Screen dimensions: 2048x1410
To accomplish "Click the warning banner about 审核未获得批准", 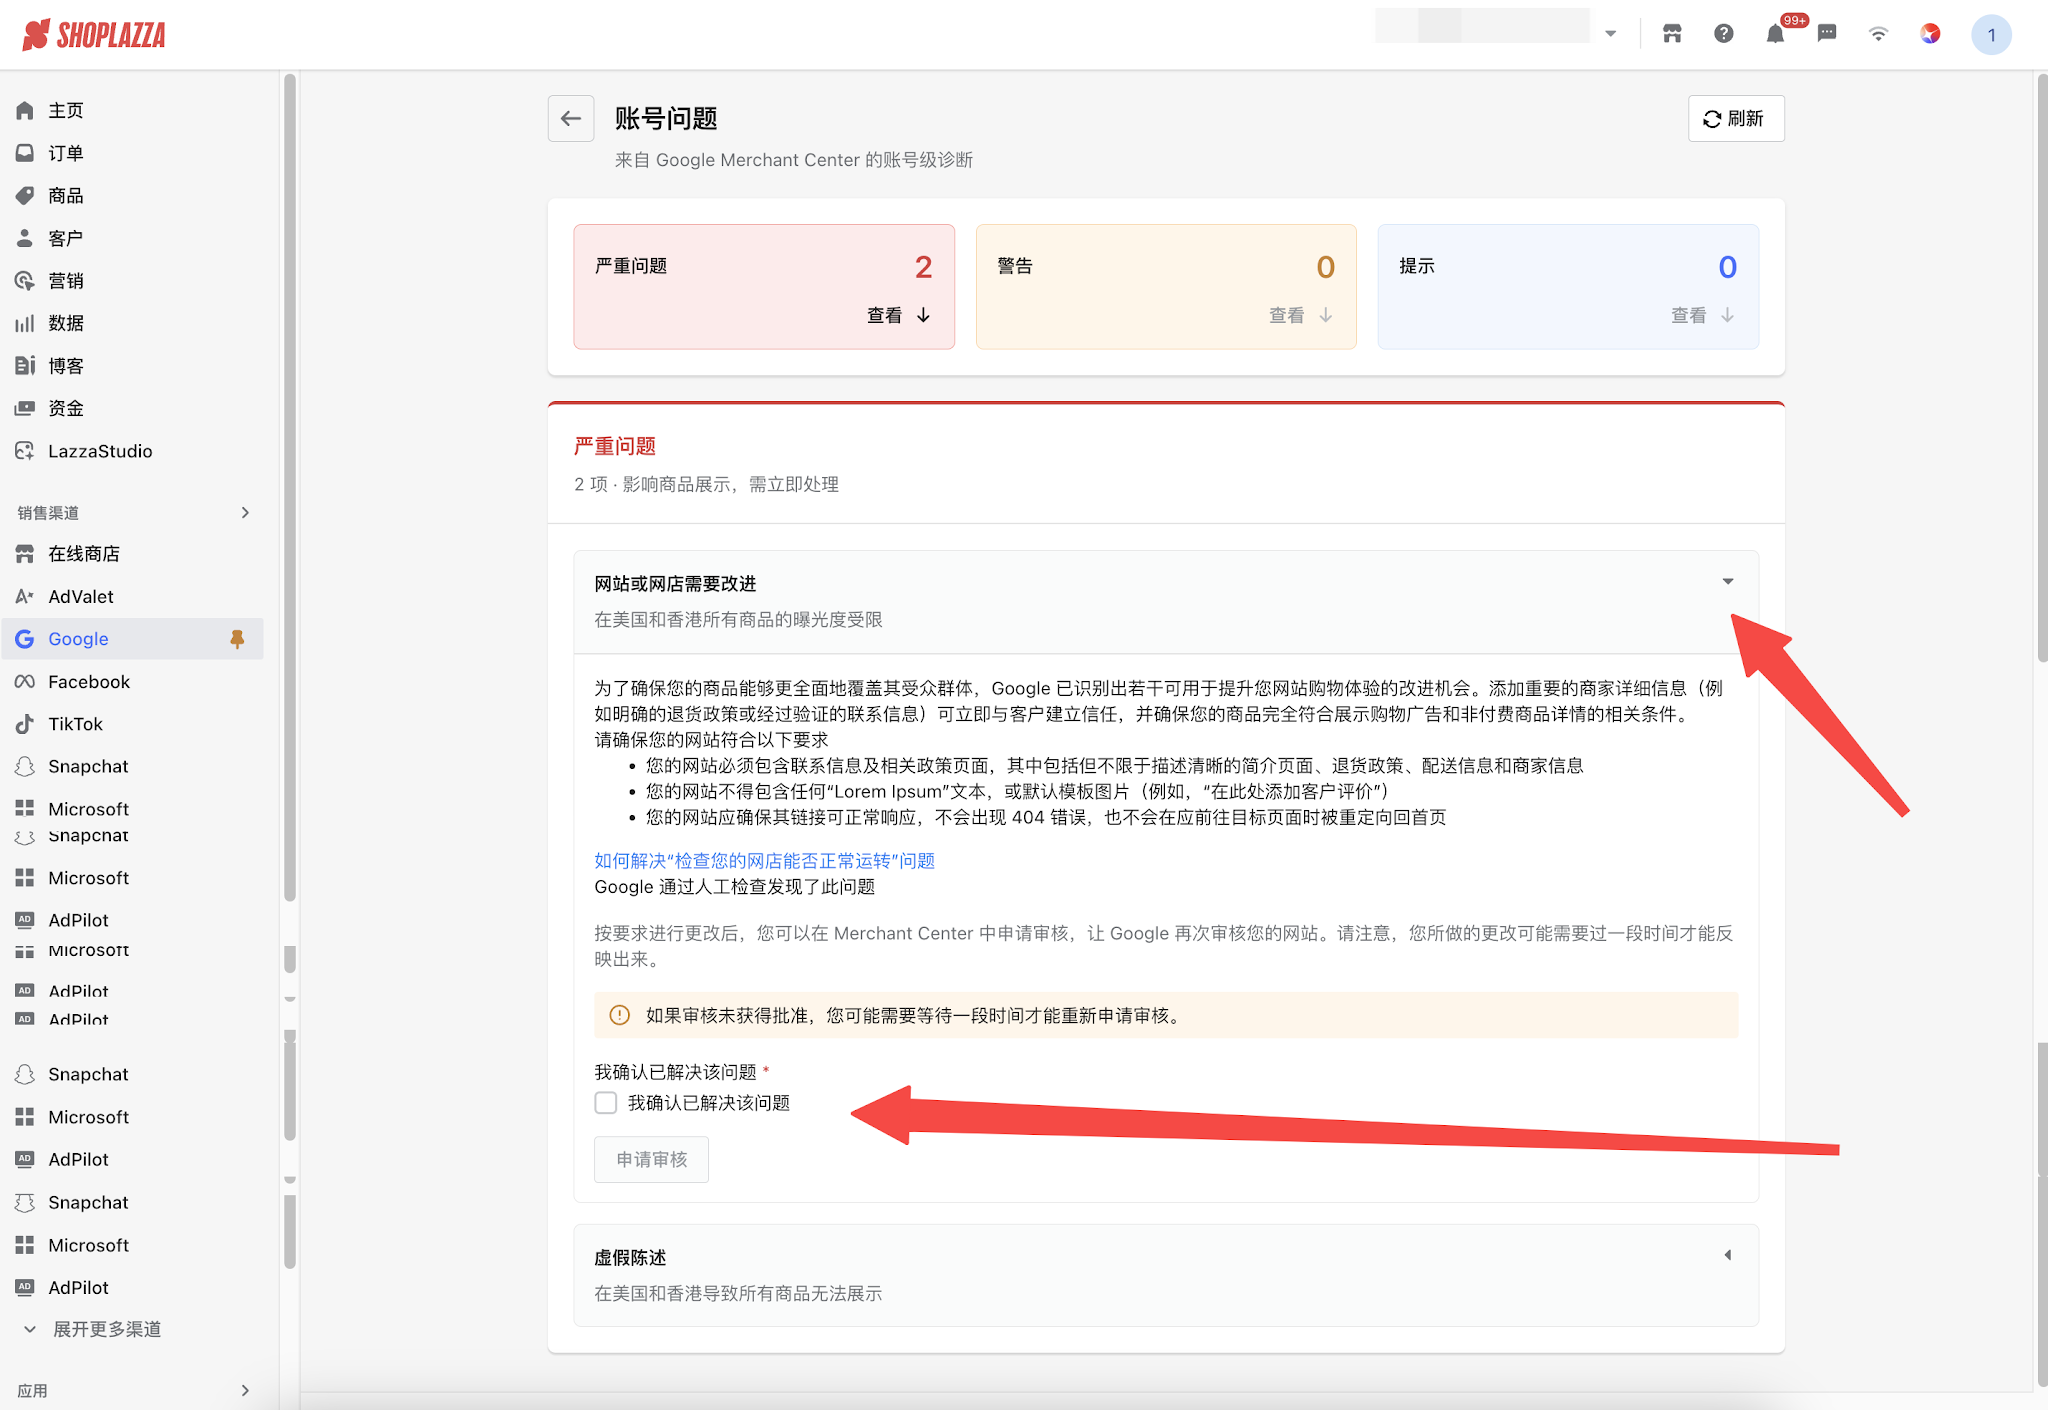I will pos(1166,1015).
